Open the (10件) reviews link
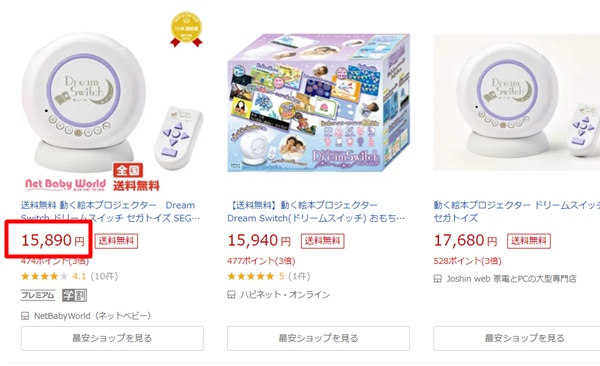Image resolution: width=600 pixels, height=366 pixels. point(104,276)
